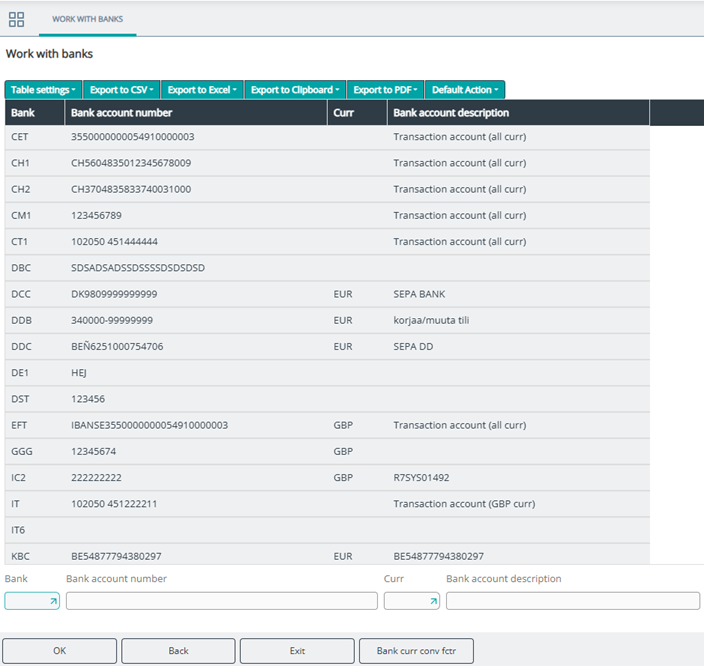This screenshot has width=704, height=666.
Task: Open the Curr field lookup arrow
Action: tap(433, 601)
